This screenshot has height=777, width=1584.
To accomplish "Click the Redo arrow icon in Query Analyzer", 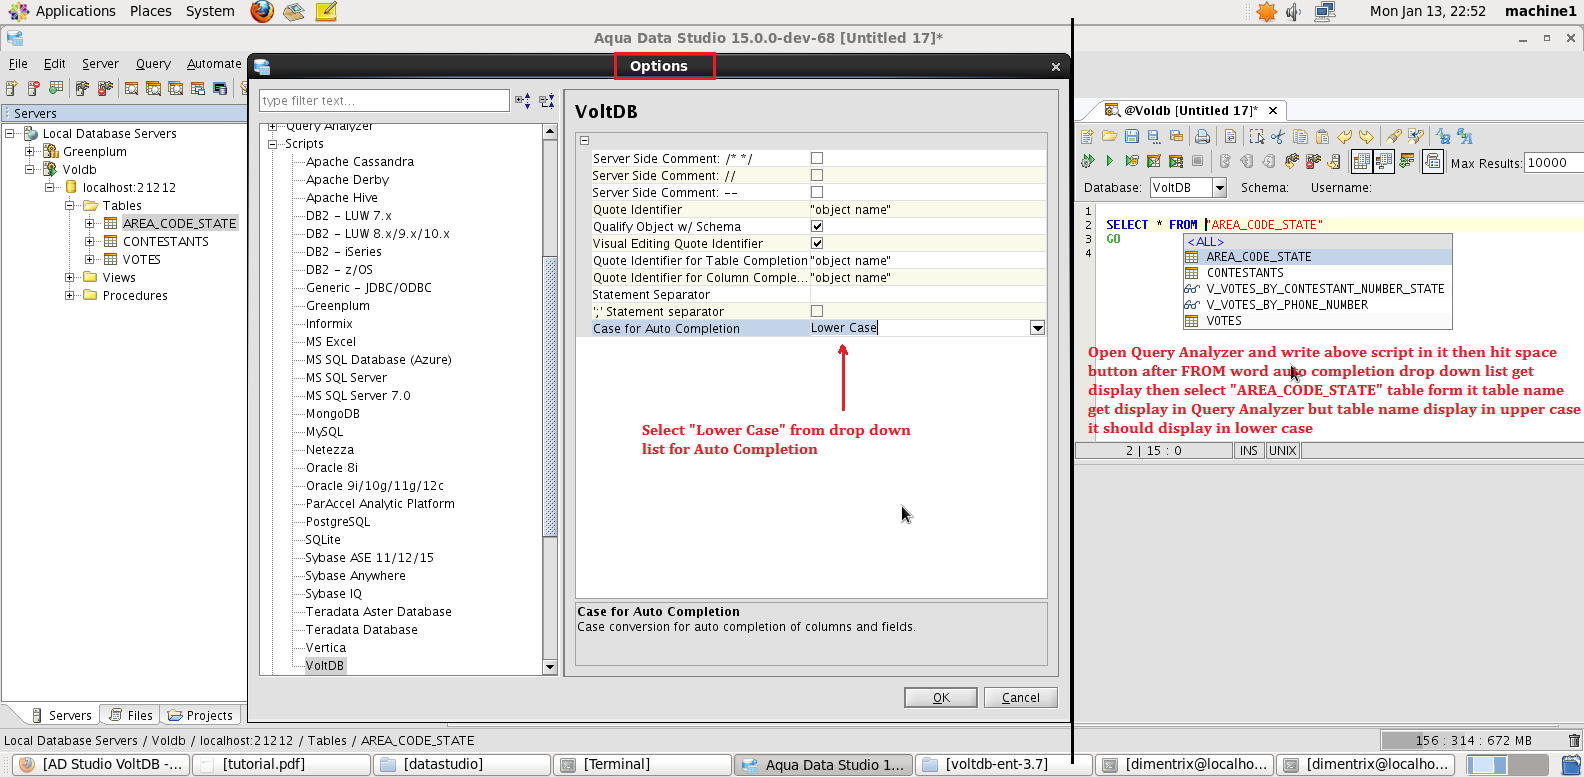I will click(x=1366, y=137).
